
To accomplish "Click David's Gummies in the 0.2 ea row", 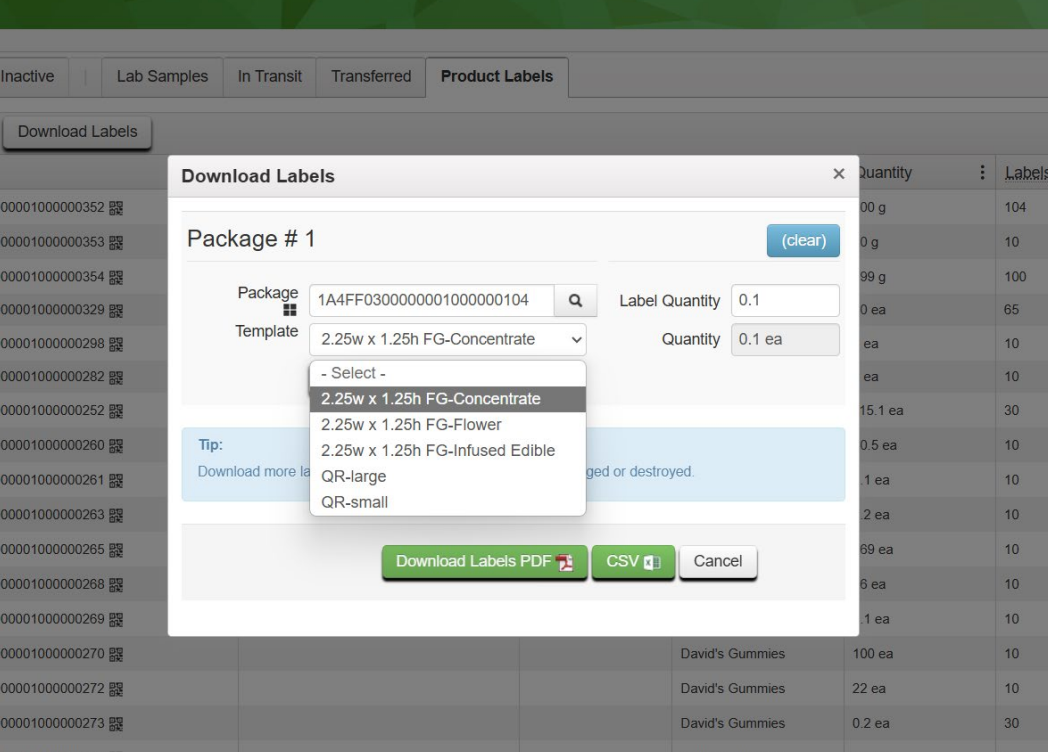I will coord(733,723).
